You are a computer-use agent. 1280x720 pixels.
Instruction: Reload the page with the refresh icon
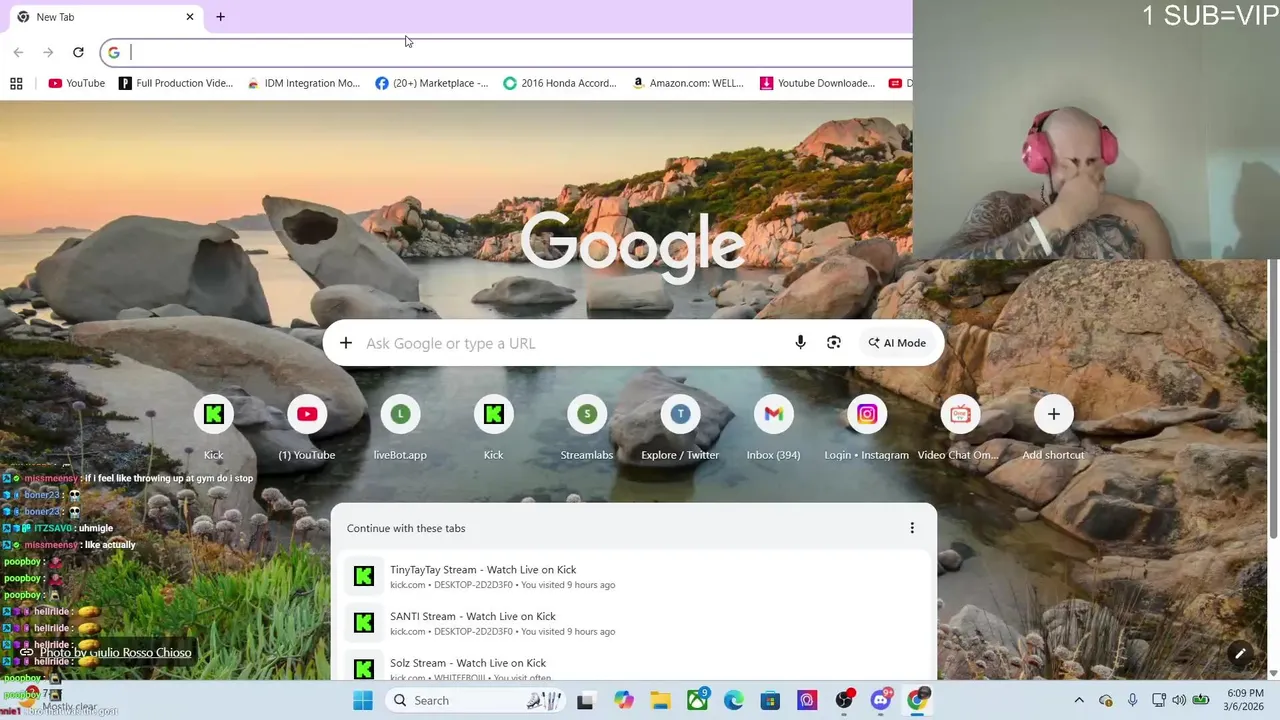tap(78, 52)
